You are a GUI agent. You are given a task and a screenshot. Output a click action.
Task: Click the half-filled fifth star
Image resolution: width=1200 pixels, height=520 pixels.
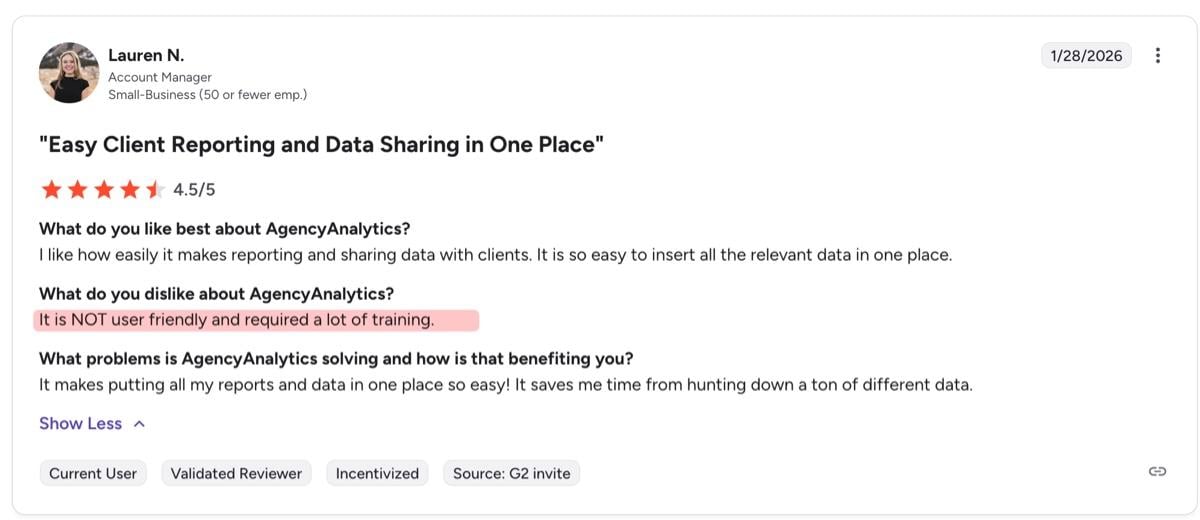(155, 190)
